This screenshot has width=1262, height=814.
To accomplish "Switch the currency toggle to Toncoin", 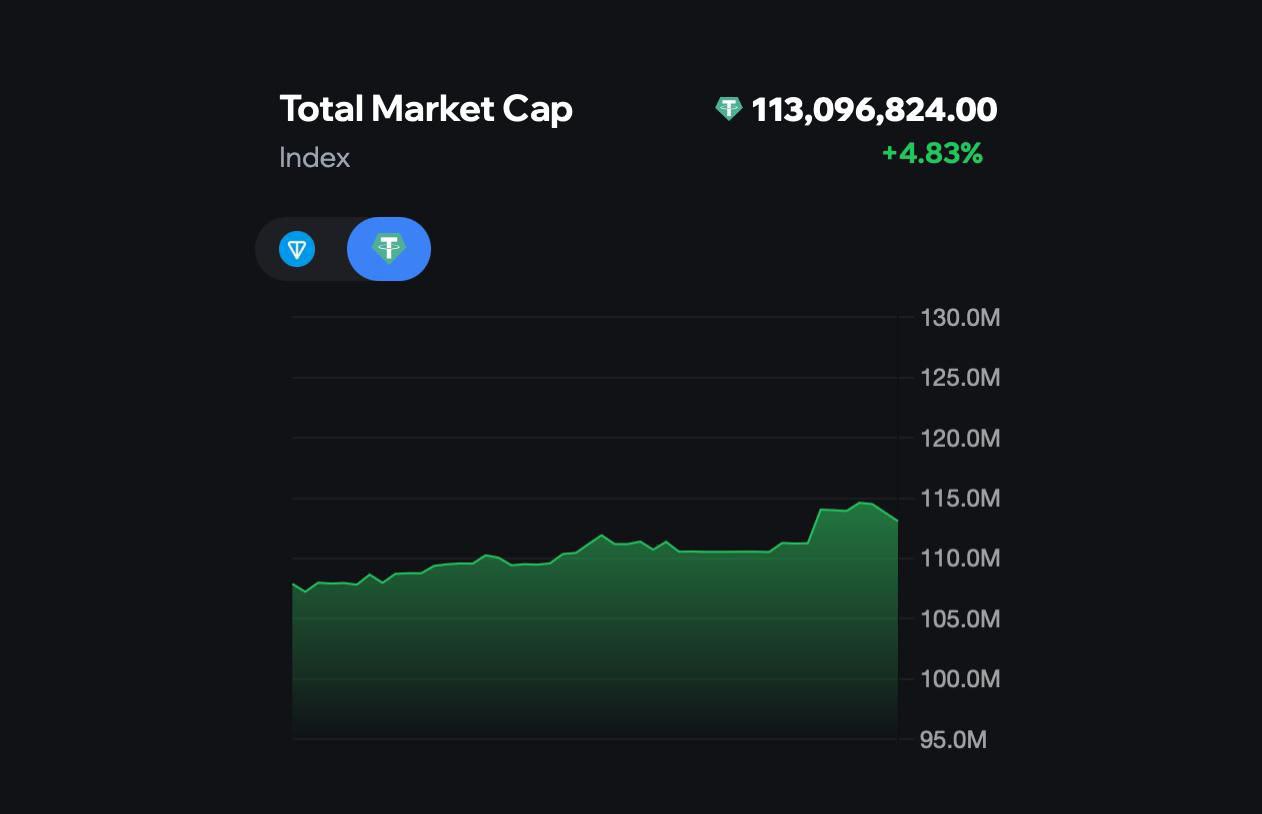I will pos(297,249).
